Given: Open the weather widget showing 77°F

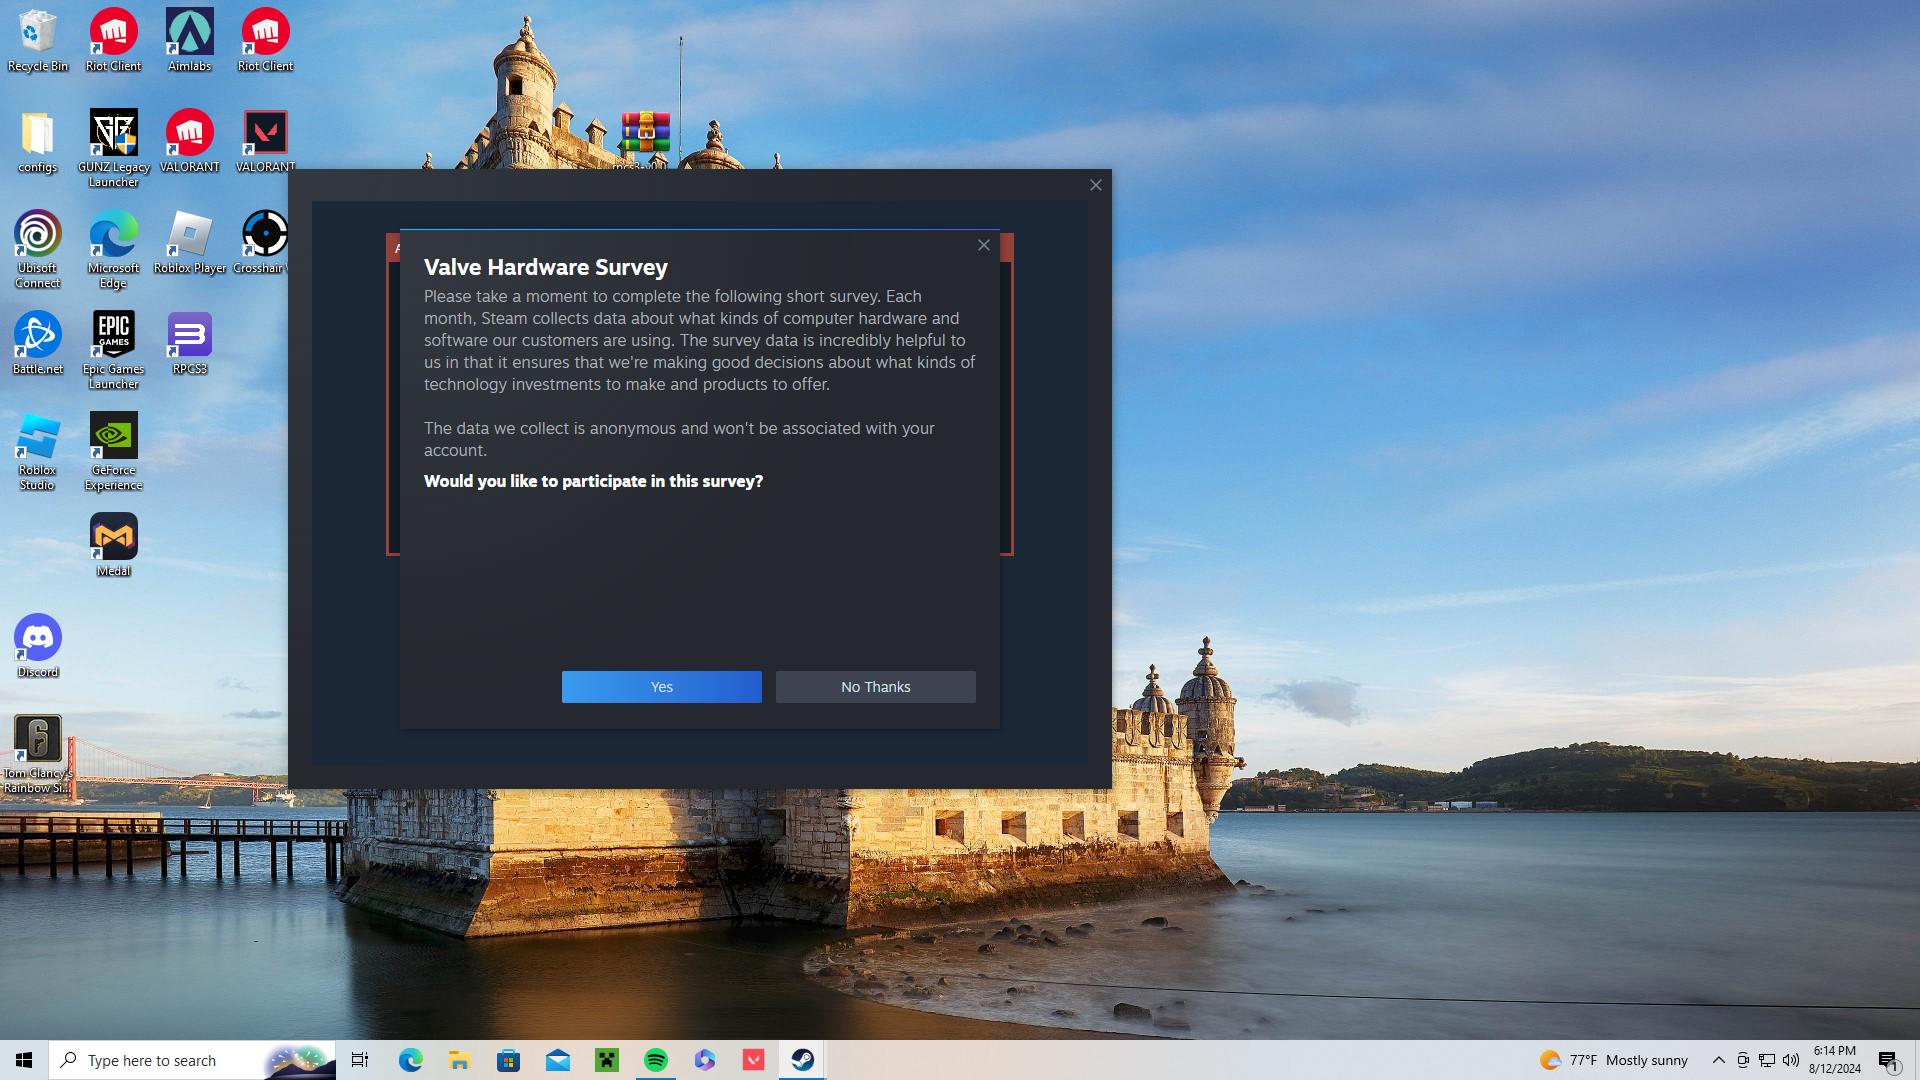Looking at the screenshot, I should pyautogui.click(x=1614, y=1060).
